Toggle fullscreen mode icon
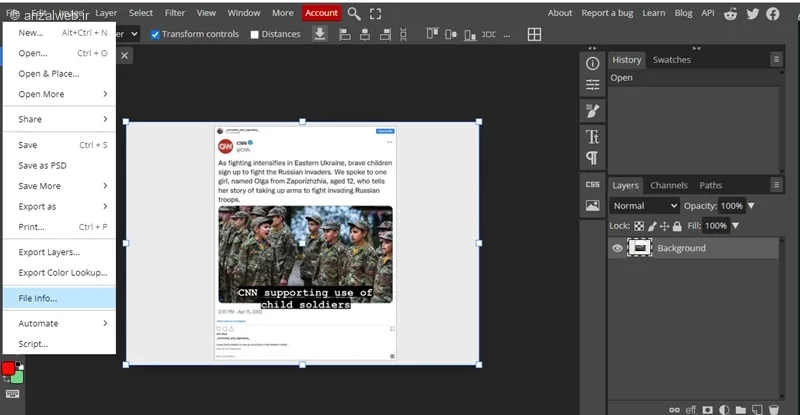The image size is (800, 415). [x=376, y=14]
